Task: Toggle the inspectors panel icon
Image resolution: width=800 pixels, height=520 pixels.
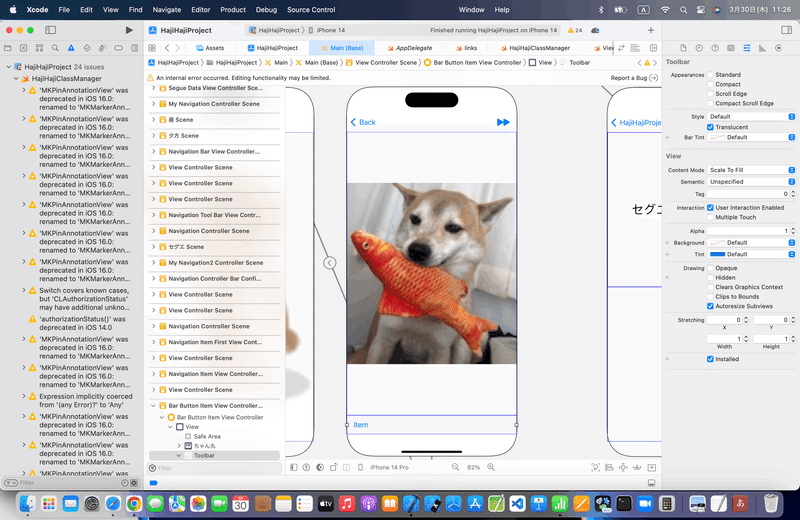Action: click(x=786, y=30)
